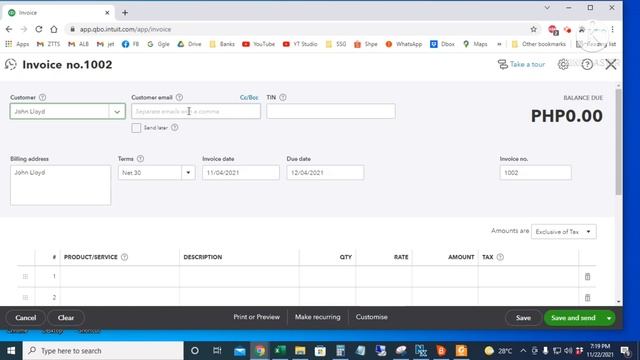This screenshot has width=640, height=360.
Task: Delete line 1 with trash icon
Action: coord(587,277)
